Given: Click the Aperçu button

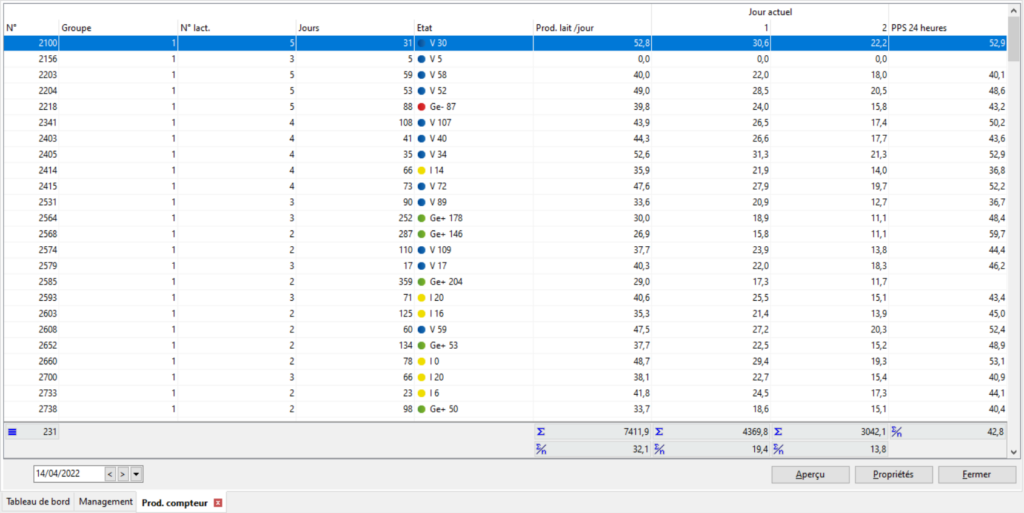Looking at the screenshot, I should point(809,474).
